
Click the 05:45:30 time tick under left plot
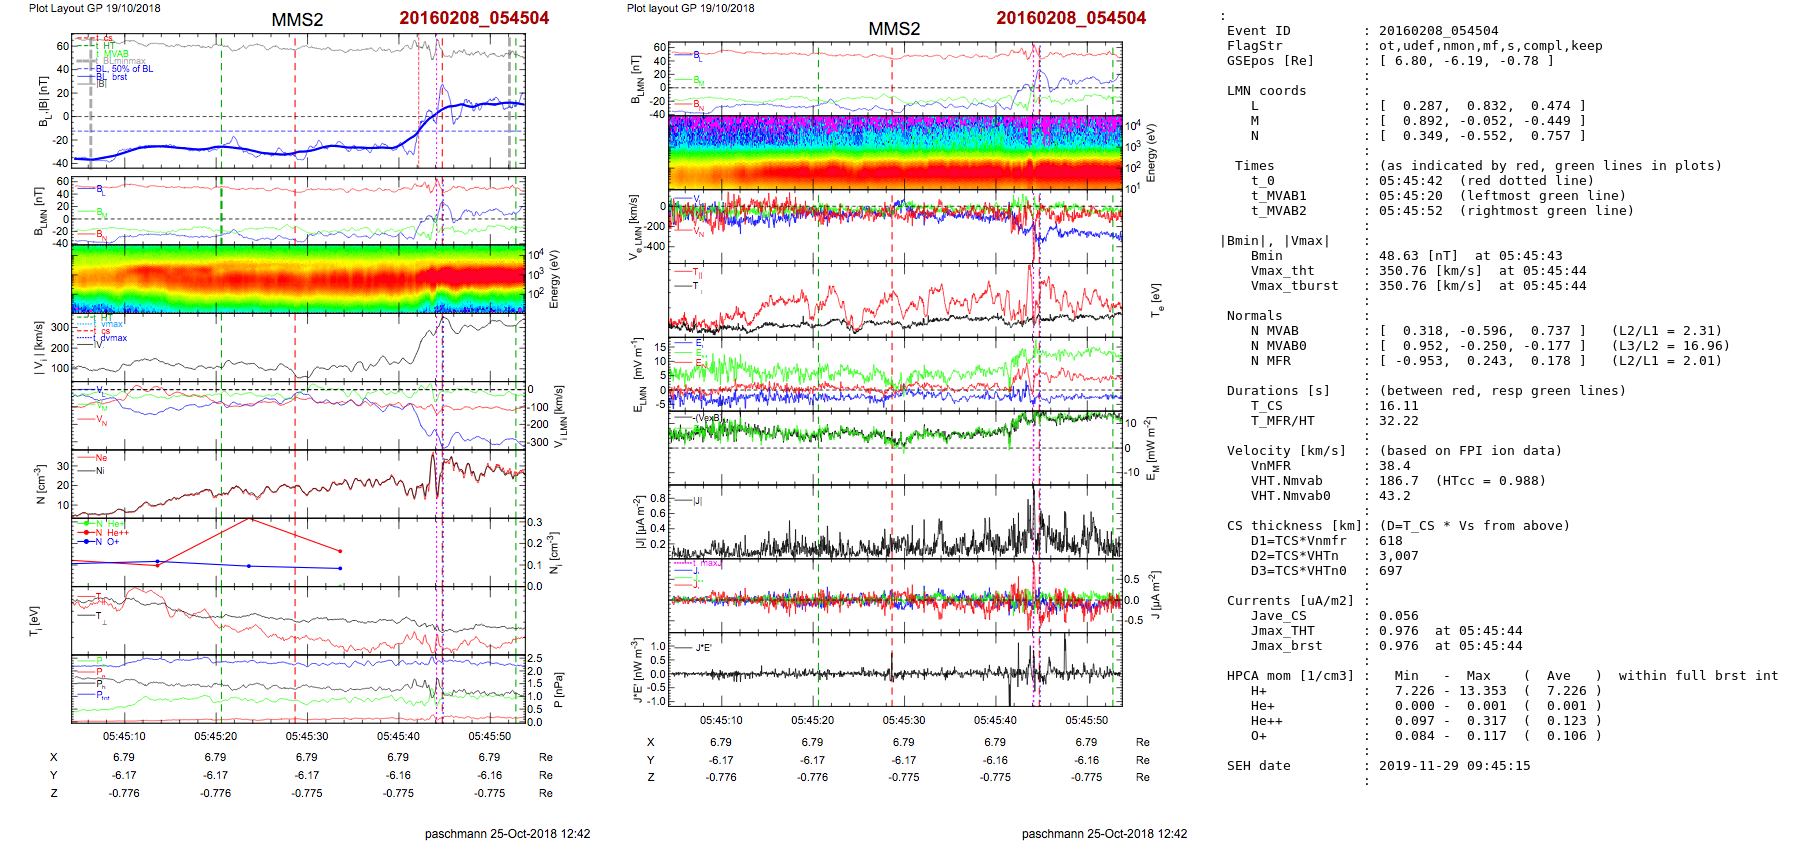[307, 736]
